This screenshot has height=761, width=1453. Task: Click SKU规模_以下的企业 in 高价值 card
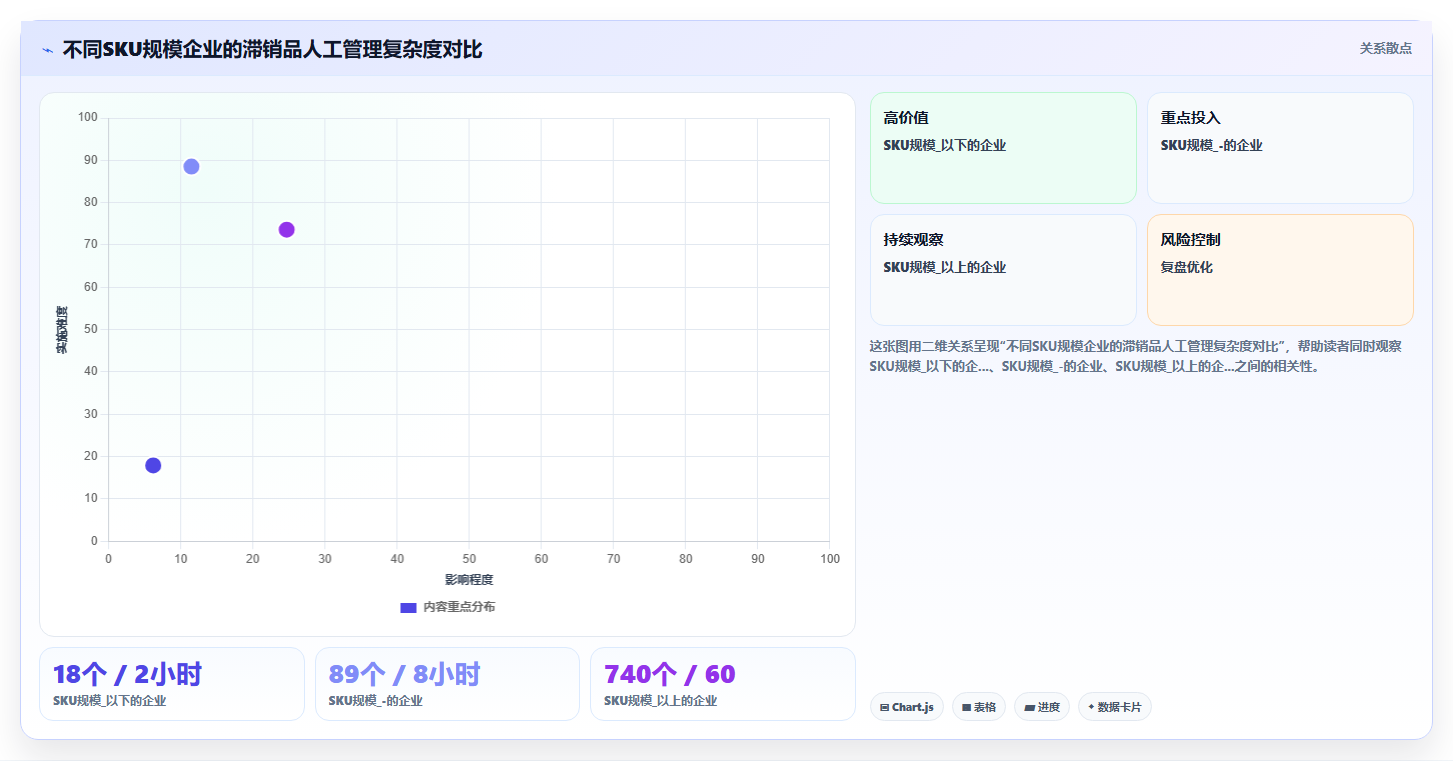(x=945, y=145)
